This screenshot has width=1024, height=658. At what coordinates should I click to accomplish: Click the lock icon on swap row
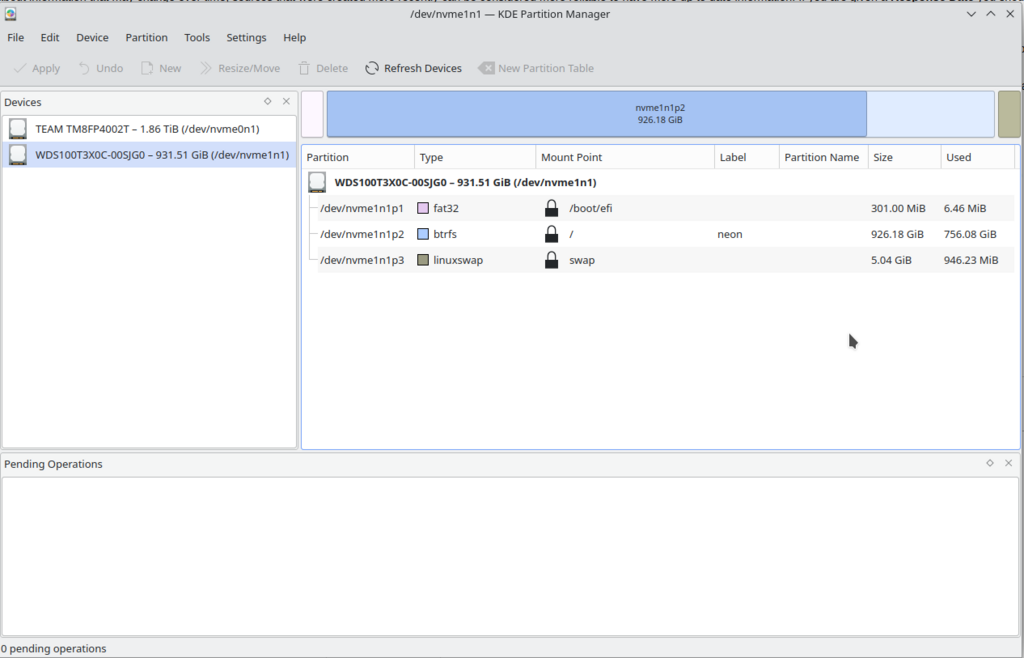click(551, 260)
